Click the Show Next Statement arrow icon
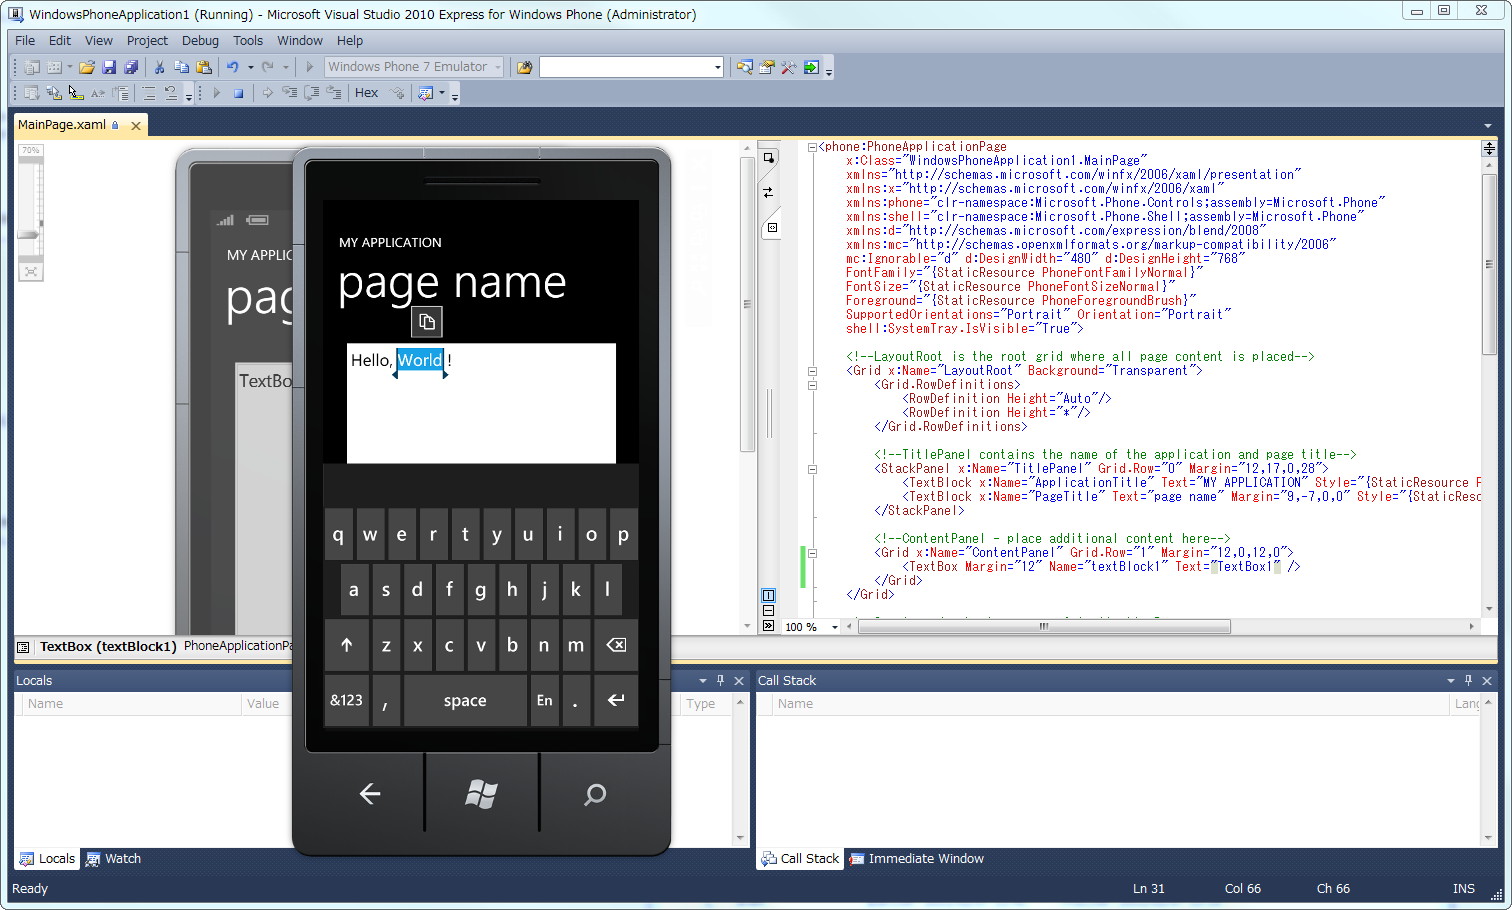Screen dimensions: 1512x910 tap(267, 93)
